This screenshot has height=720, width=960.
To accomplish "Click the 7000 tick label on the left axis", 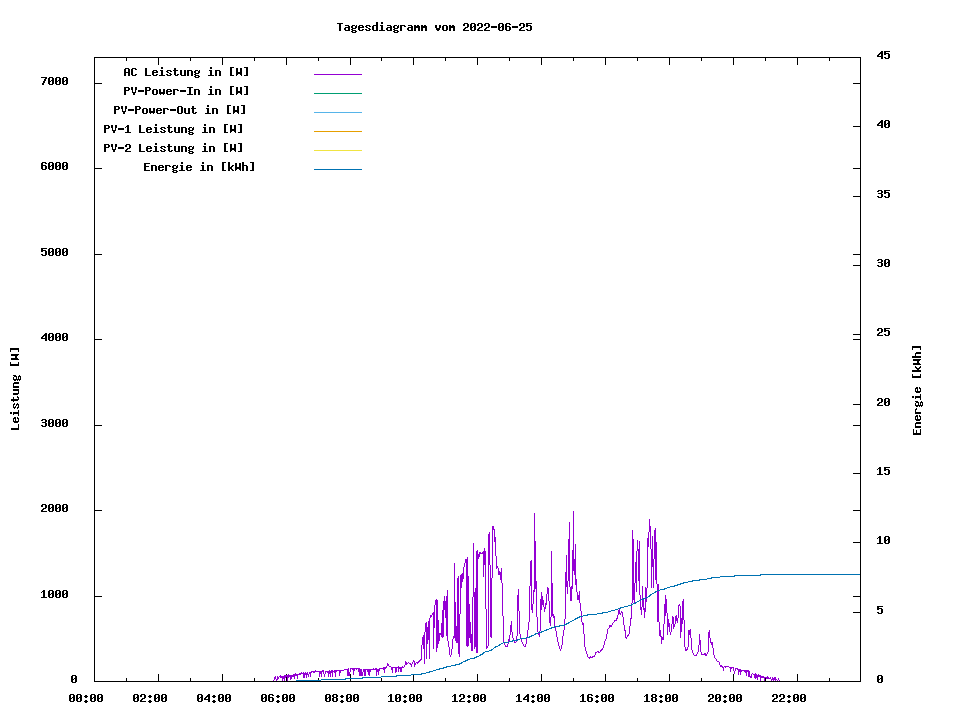I will 54,81.
